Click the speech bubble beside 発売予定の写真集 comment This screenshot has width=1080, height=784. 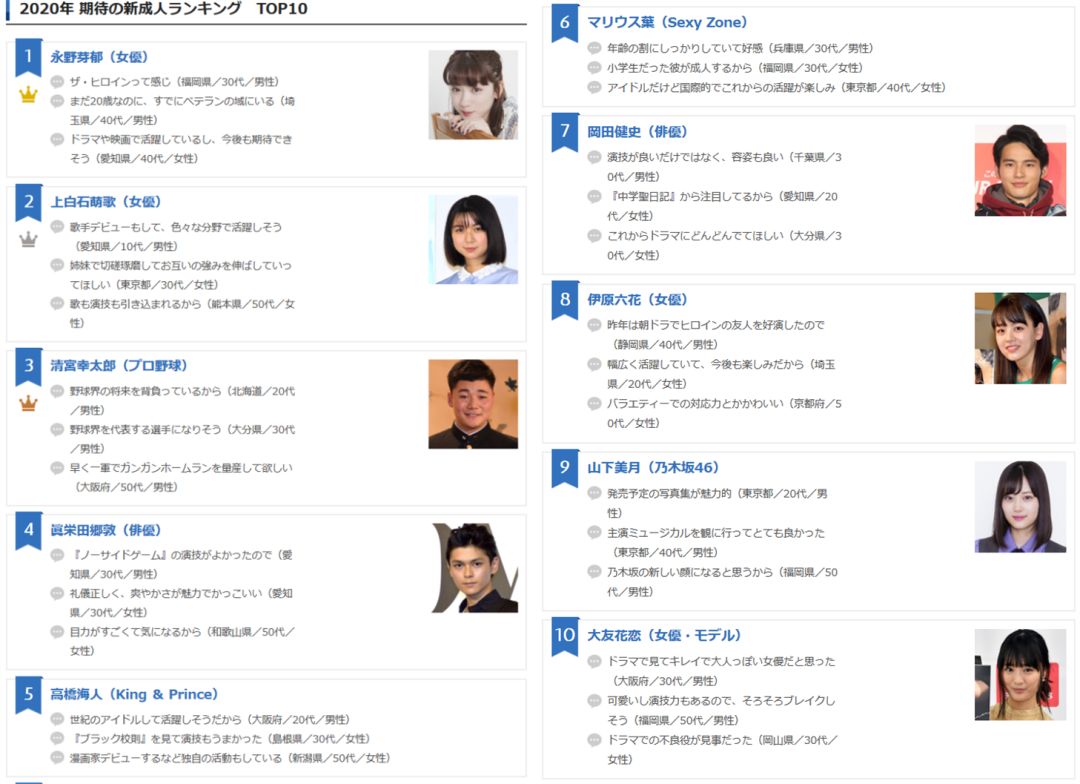(594, 493)
